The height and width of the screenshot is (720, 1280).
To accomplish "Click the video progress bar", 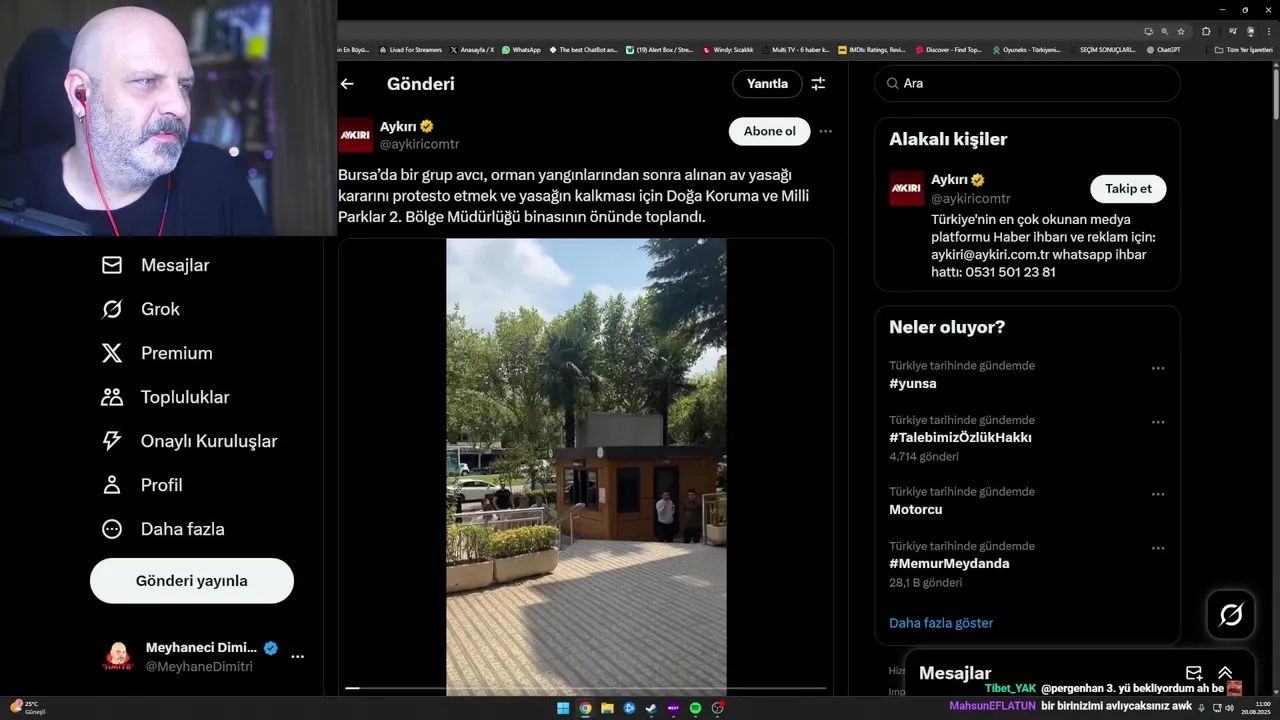I will [586, 688].
